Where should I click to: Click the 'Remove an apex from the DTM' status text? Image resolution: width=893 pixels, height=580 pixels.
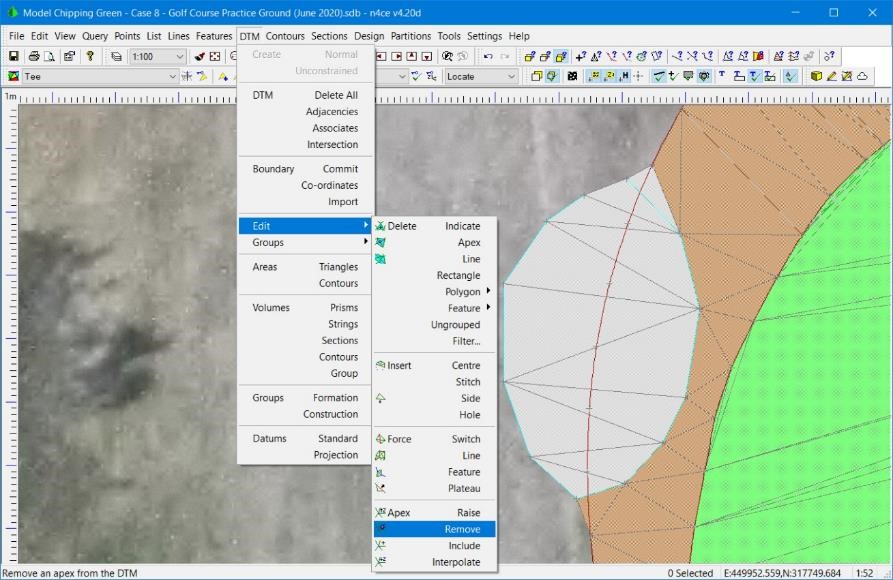coord(69,573)
